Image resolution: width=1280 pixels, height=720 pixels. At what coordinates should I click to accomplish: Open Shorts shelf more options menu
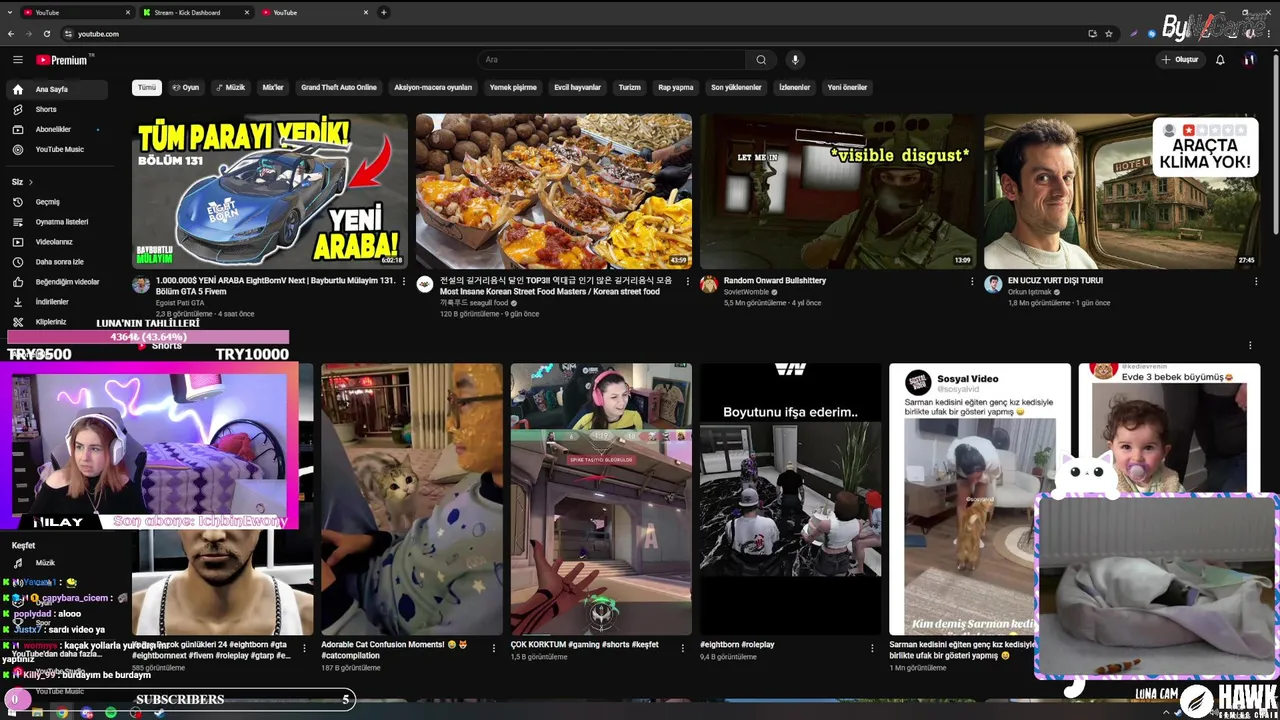pyautogui.click(x=1250, y=346)
